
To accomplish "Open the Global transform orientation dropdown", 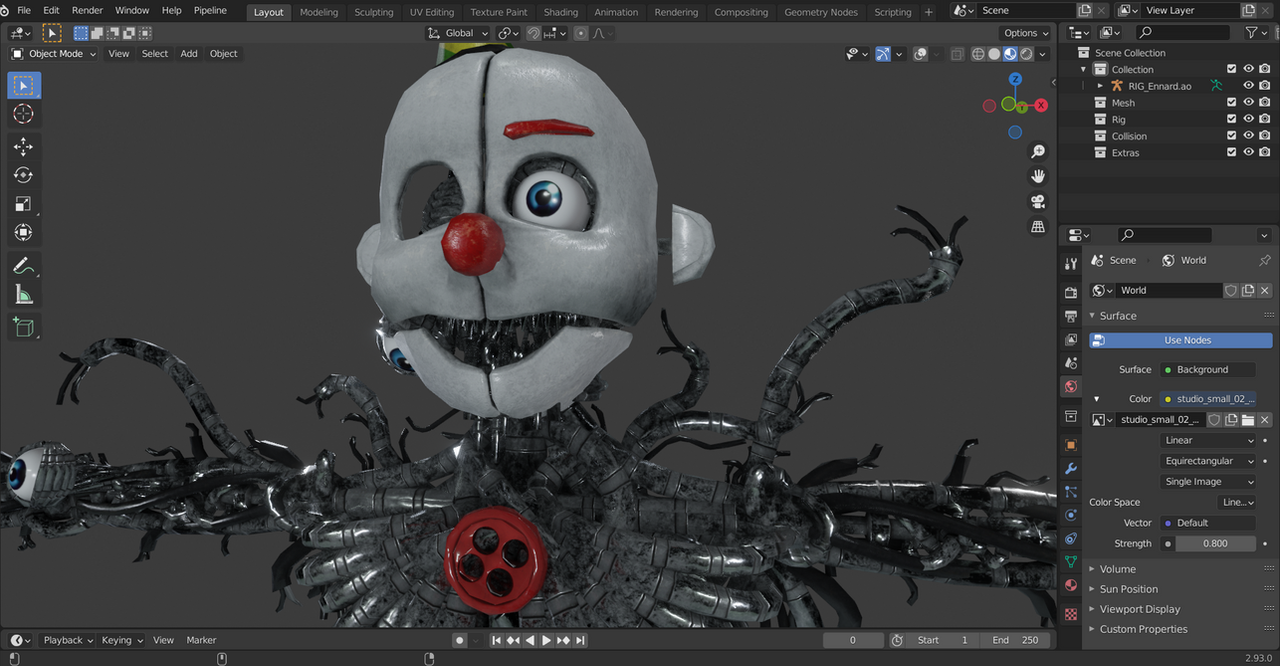I will tap(458, 33).
